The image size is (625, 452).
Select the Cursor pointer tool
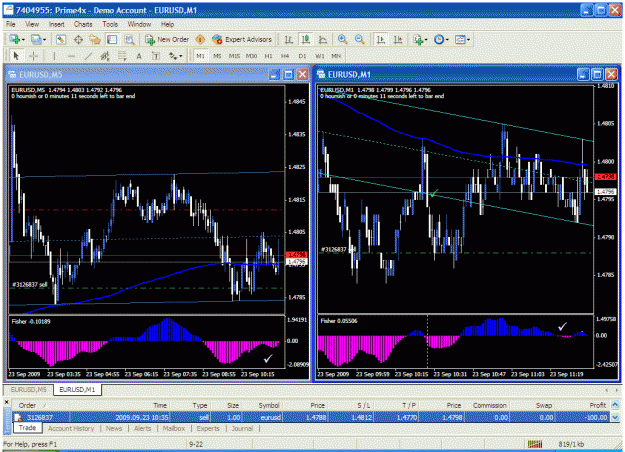(16, 56)
